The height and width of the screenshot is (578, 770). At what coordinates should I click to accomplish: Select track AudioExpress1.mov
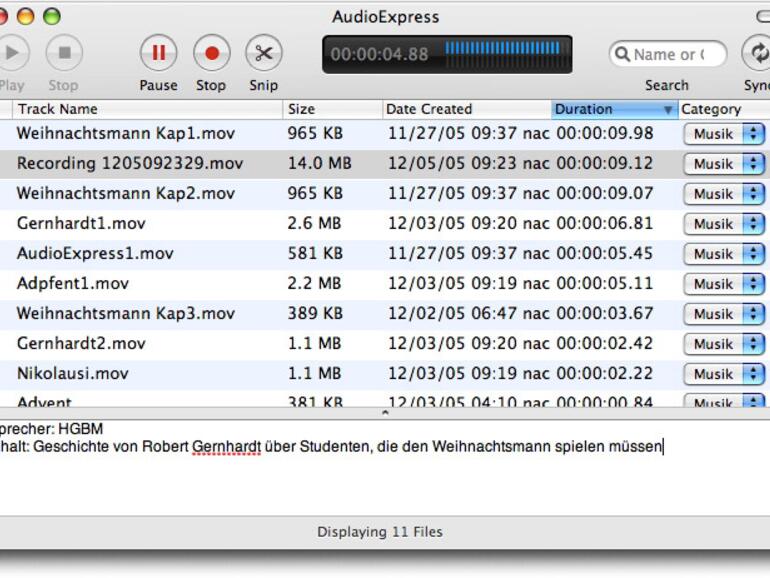point(95,253)
